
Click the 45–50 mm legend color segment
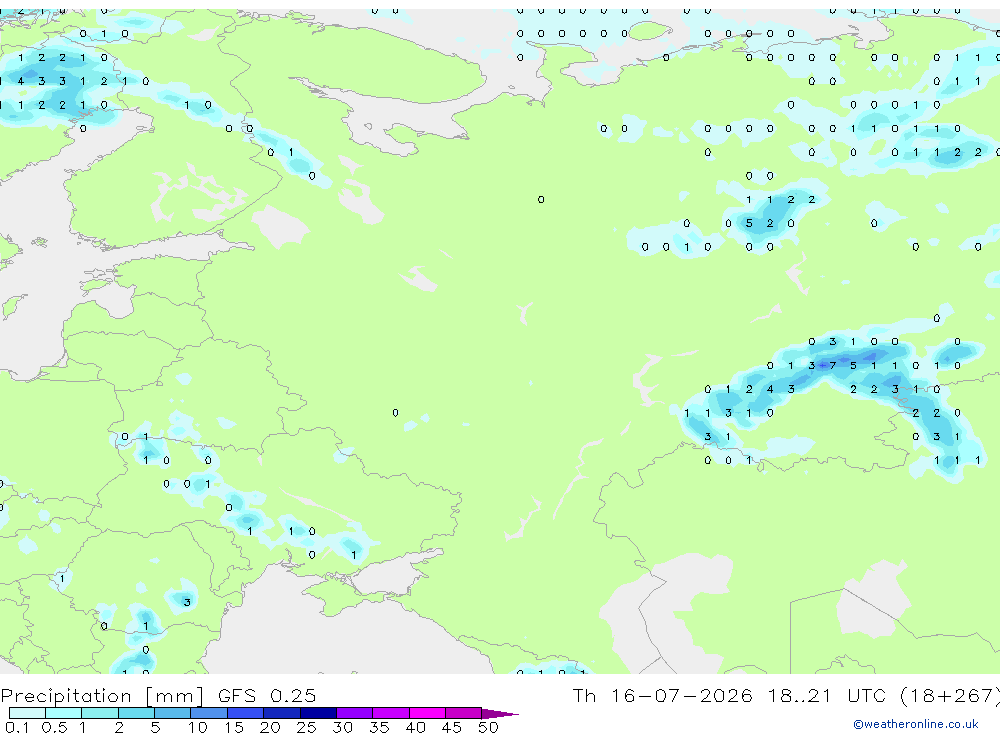pos(463,713)
